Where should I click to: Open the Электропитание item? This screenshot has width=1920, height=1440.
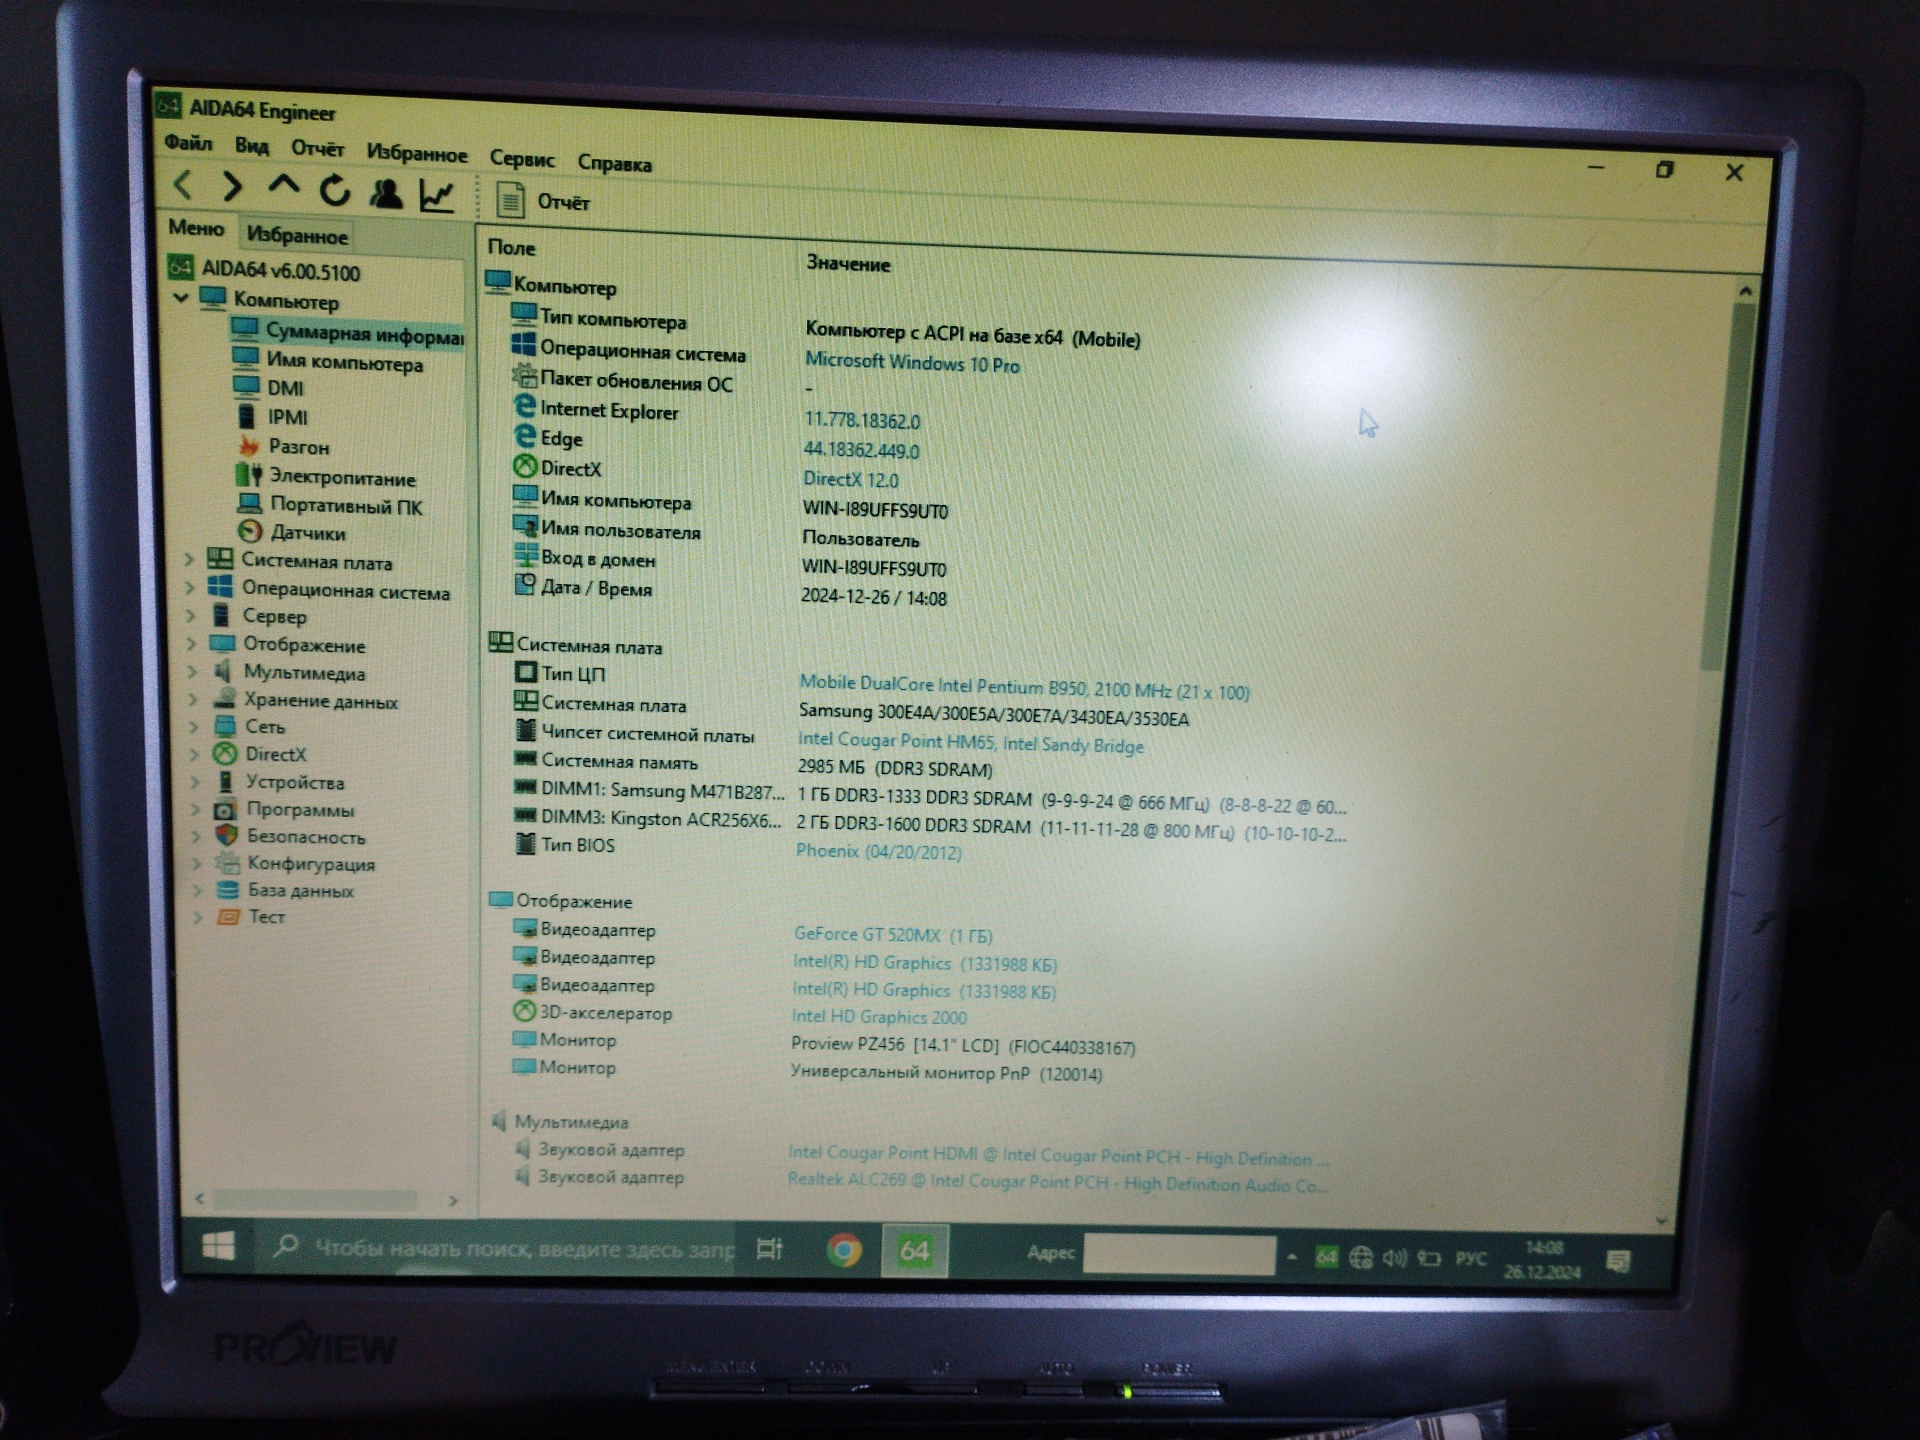342,478
